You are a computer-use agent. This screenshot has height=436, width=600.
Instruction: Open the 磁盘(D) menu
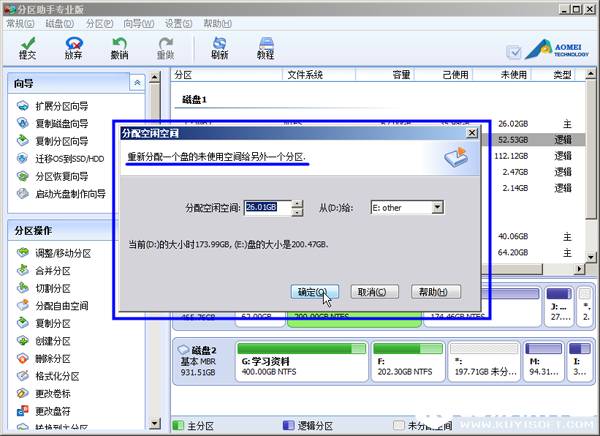pos(62,22)
